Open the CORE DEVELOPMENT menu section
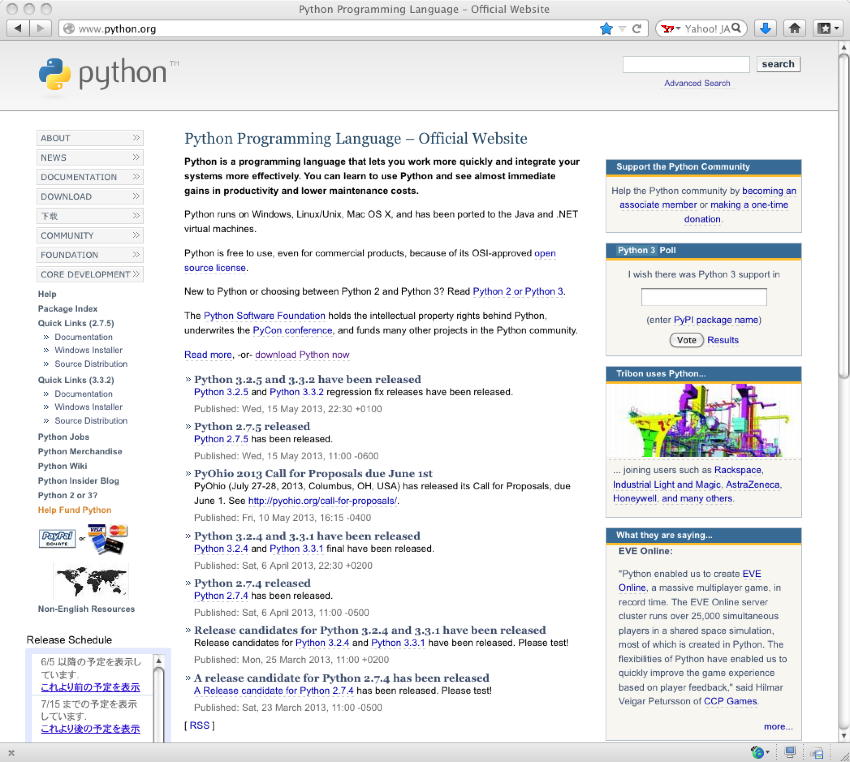 coord(90,274)
